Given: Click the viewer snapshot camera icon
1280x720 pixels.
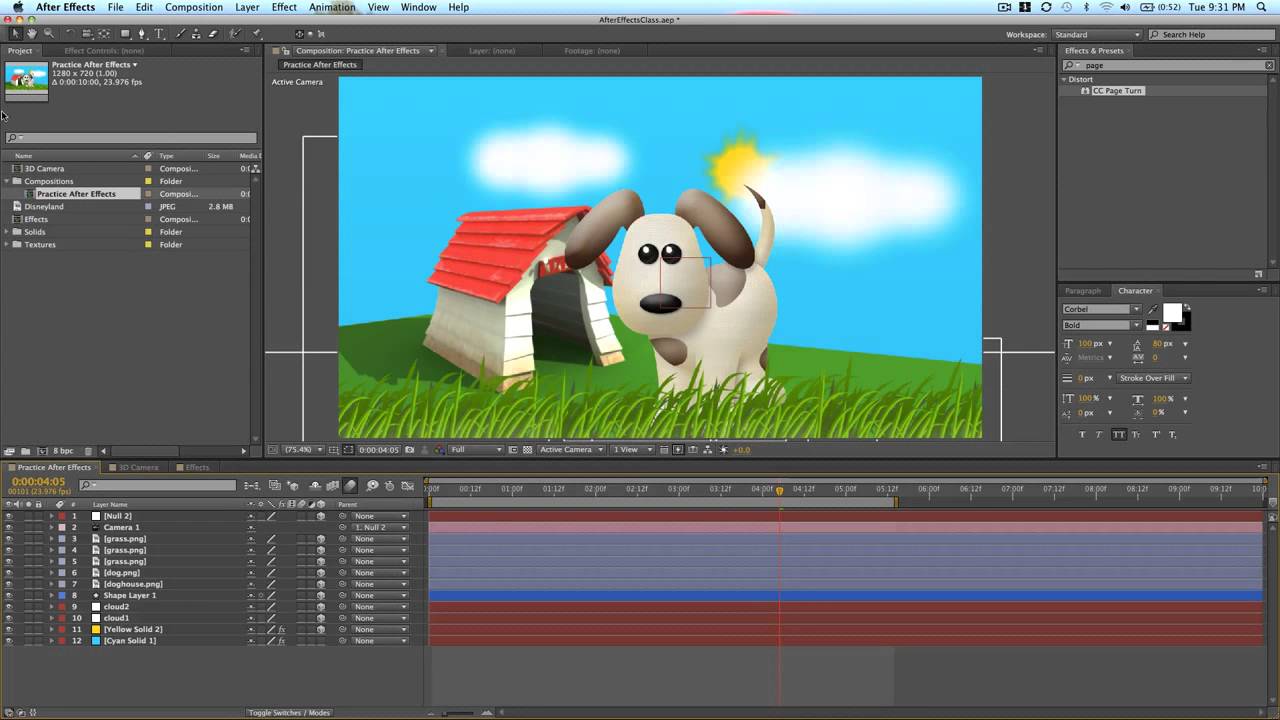Looking at the screenshot, I should (x=409, y=450).
